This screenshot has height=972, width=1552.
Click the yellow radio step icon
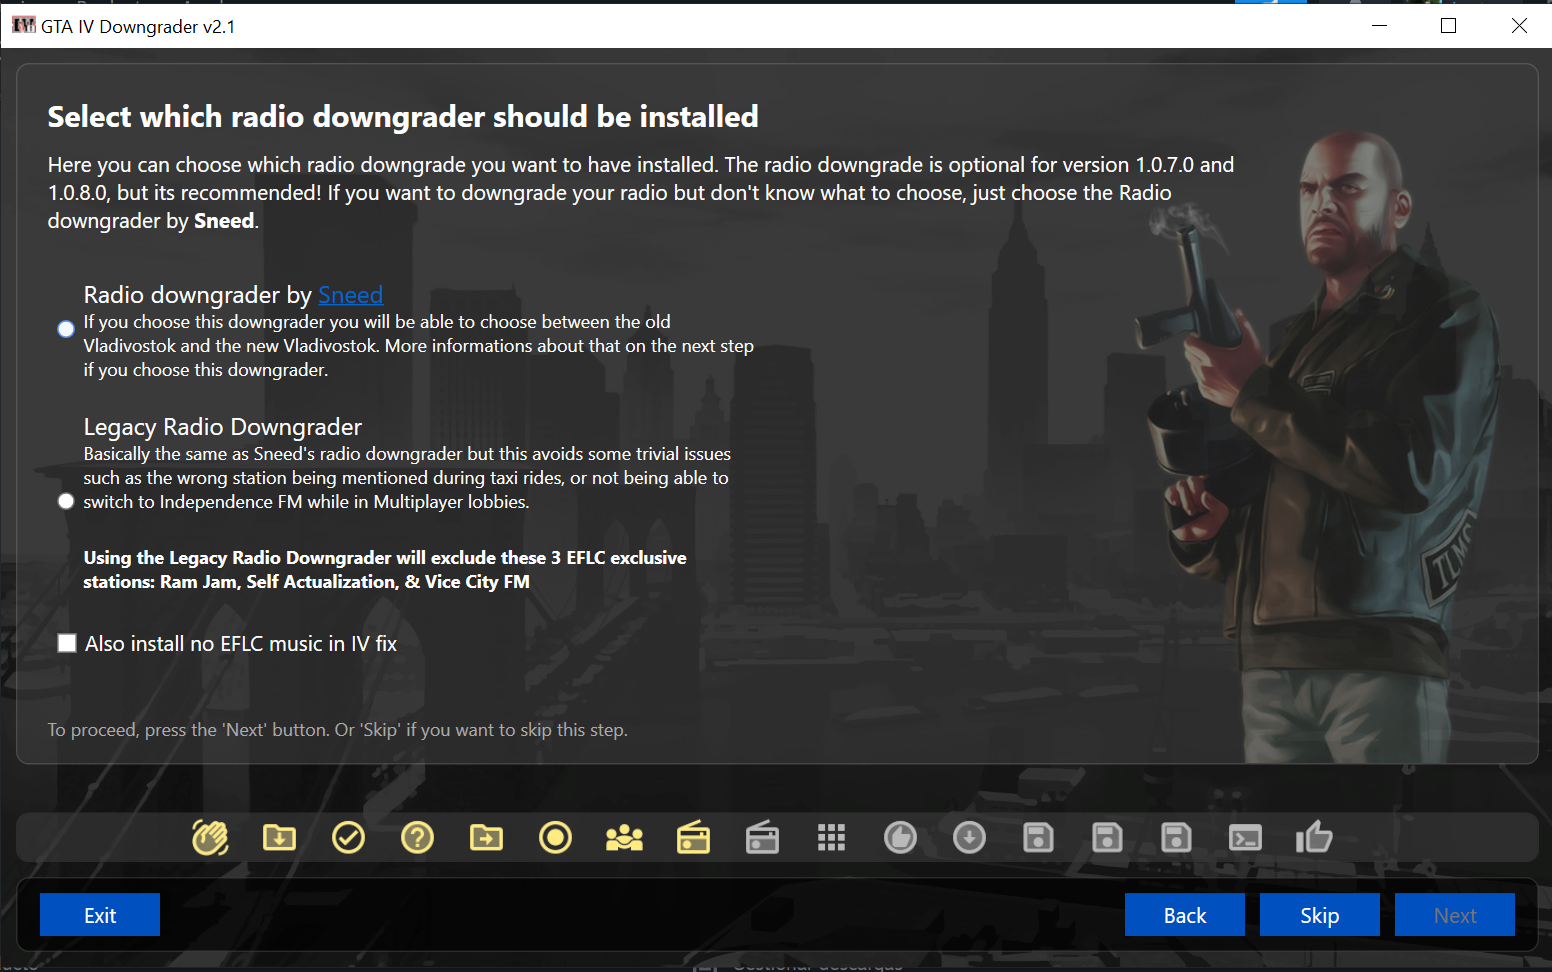coord(693,837)
